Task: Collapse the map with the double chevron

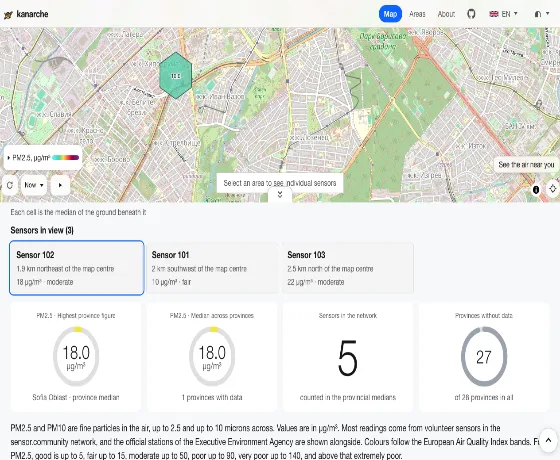Action: 280,195
